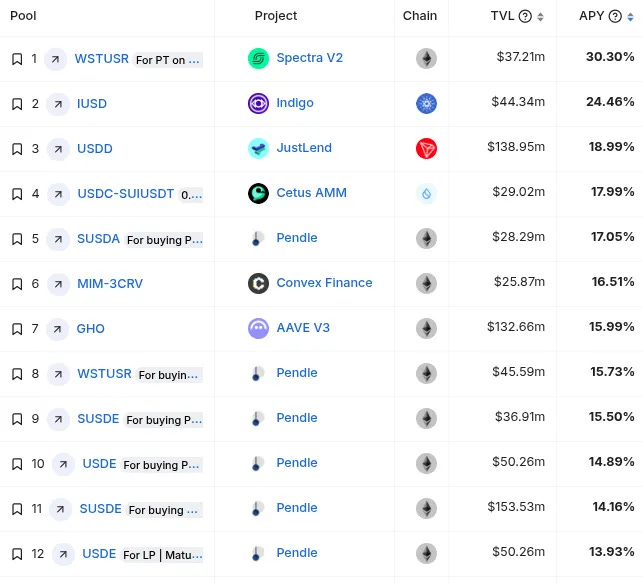This screenshot has height=584, width=643.
Task: Click the Cardano chain icon for Indigo
Action: click(x=426, y=103)
